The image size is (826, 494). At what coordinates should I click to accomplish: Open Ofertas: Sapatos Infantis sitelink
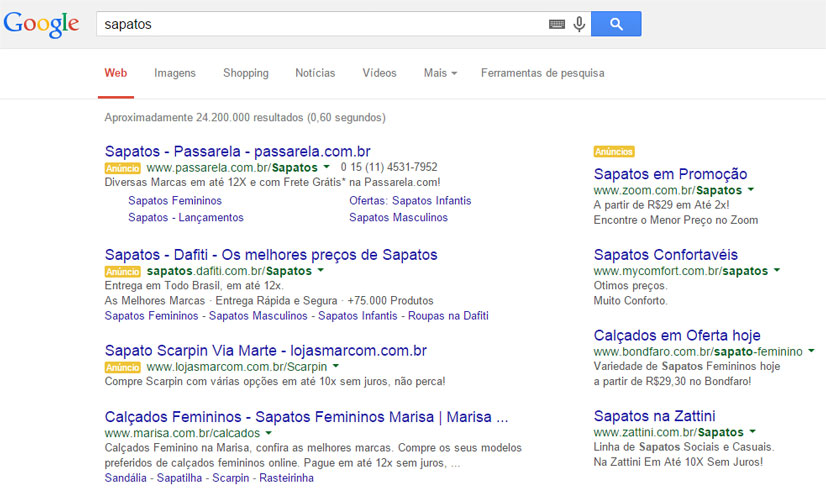(x=410, y=201)
